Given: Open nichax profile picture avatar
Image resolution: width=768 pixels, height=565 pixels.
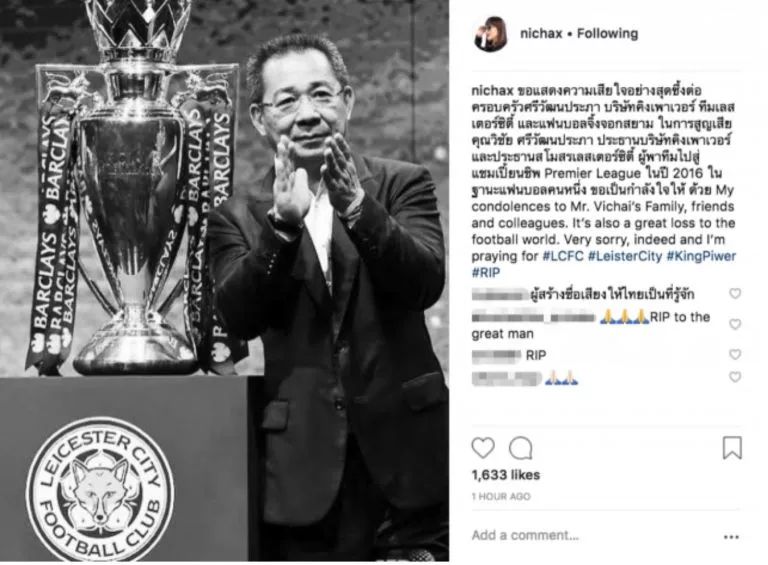Looking at the screenshot, I should tap(491, 33).
